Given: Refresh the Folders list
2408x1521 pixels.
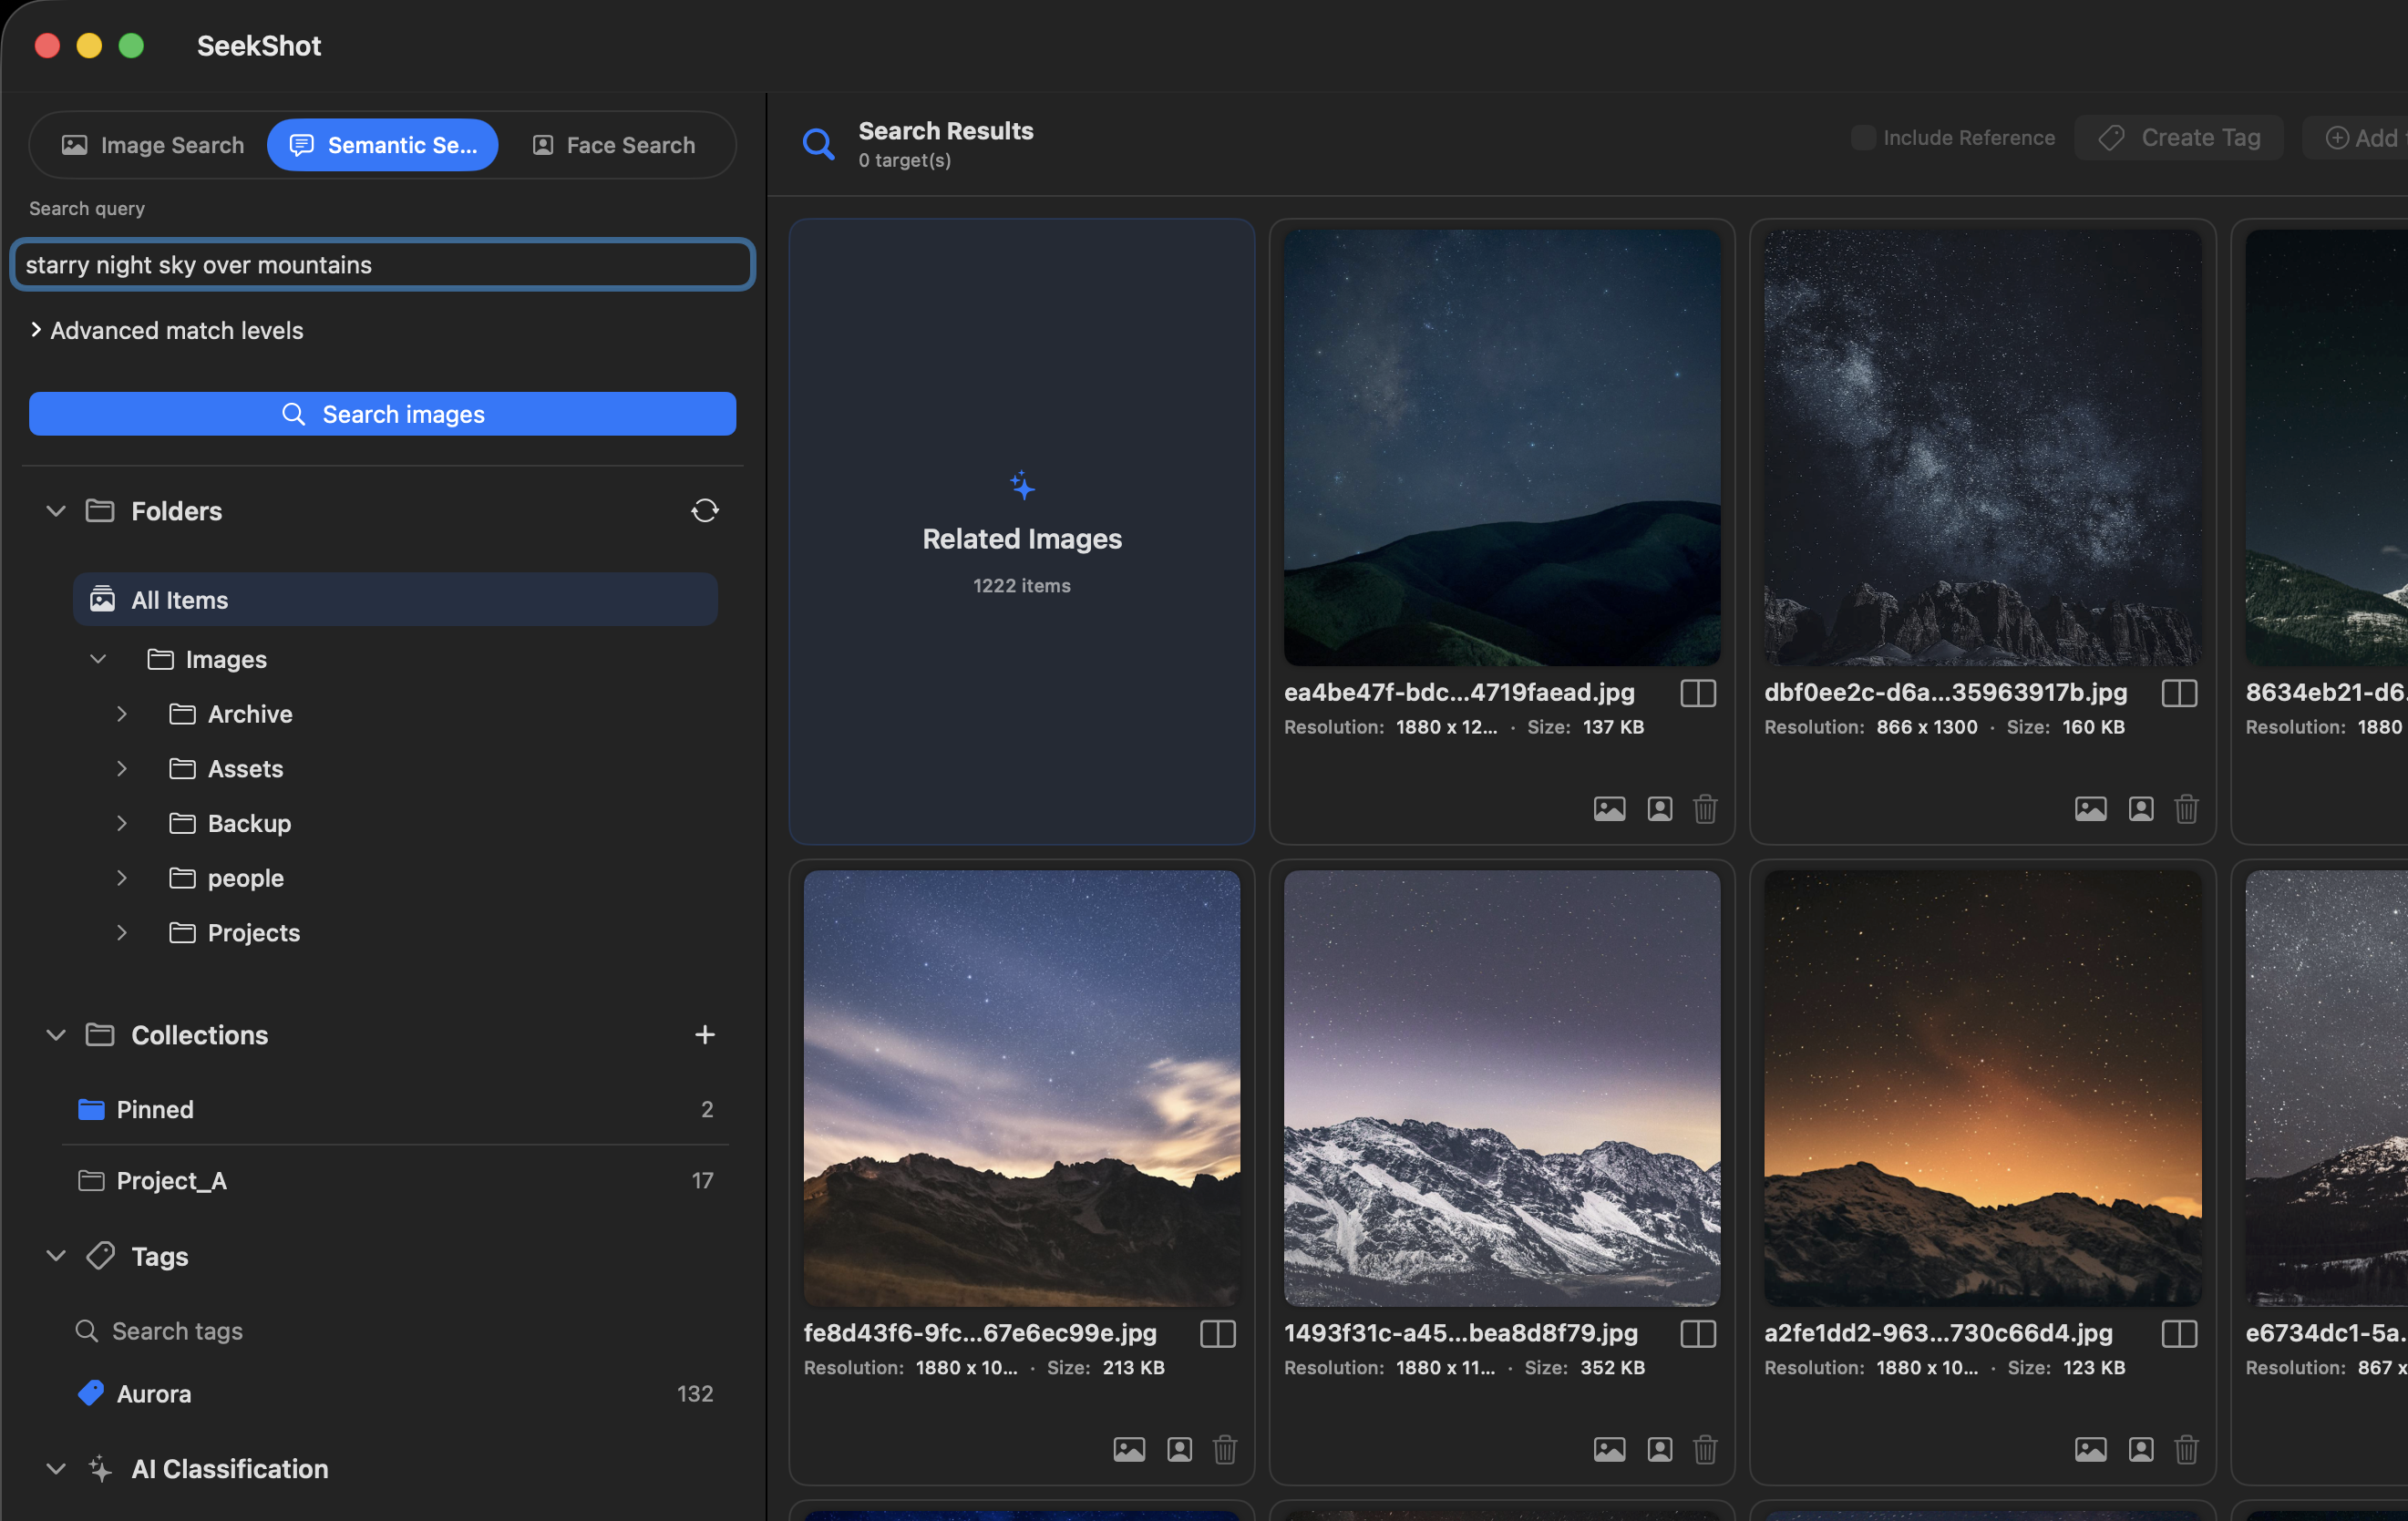Looking at the screenshot, I should [704, 511].
